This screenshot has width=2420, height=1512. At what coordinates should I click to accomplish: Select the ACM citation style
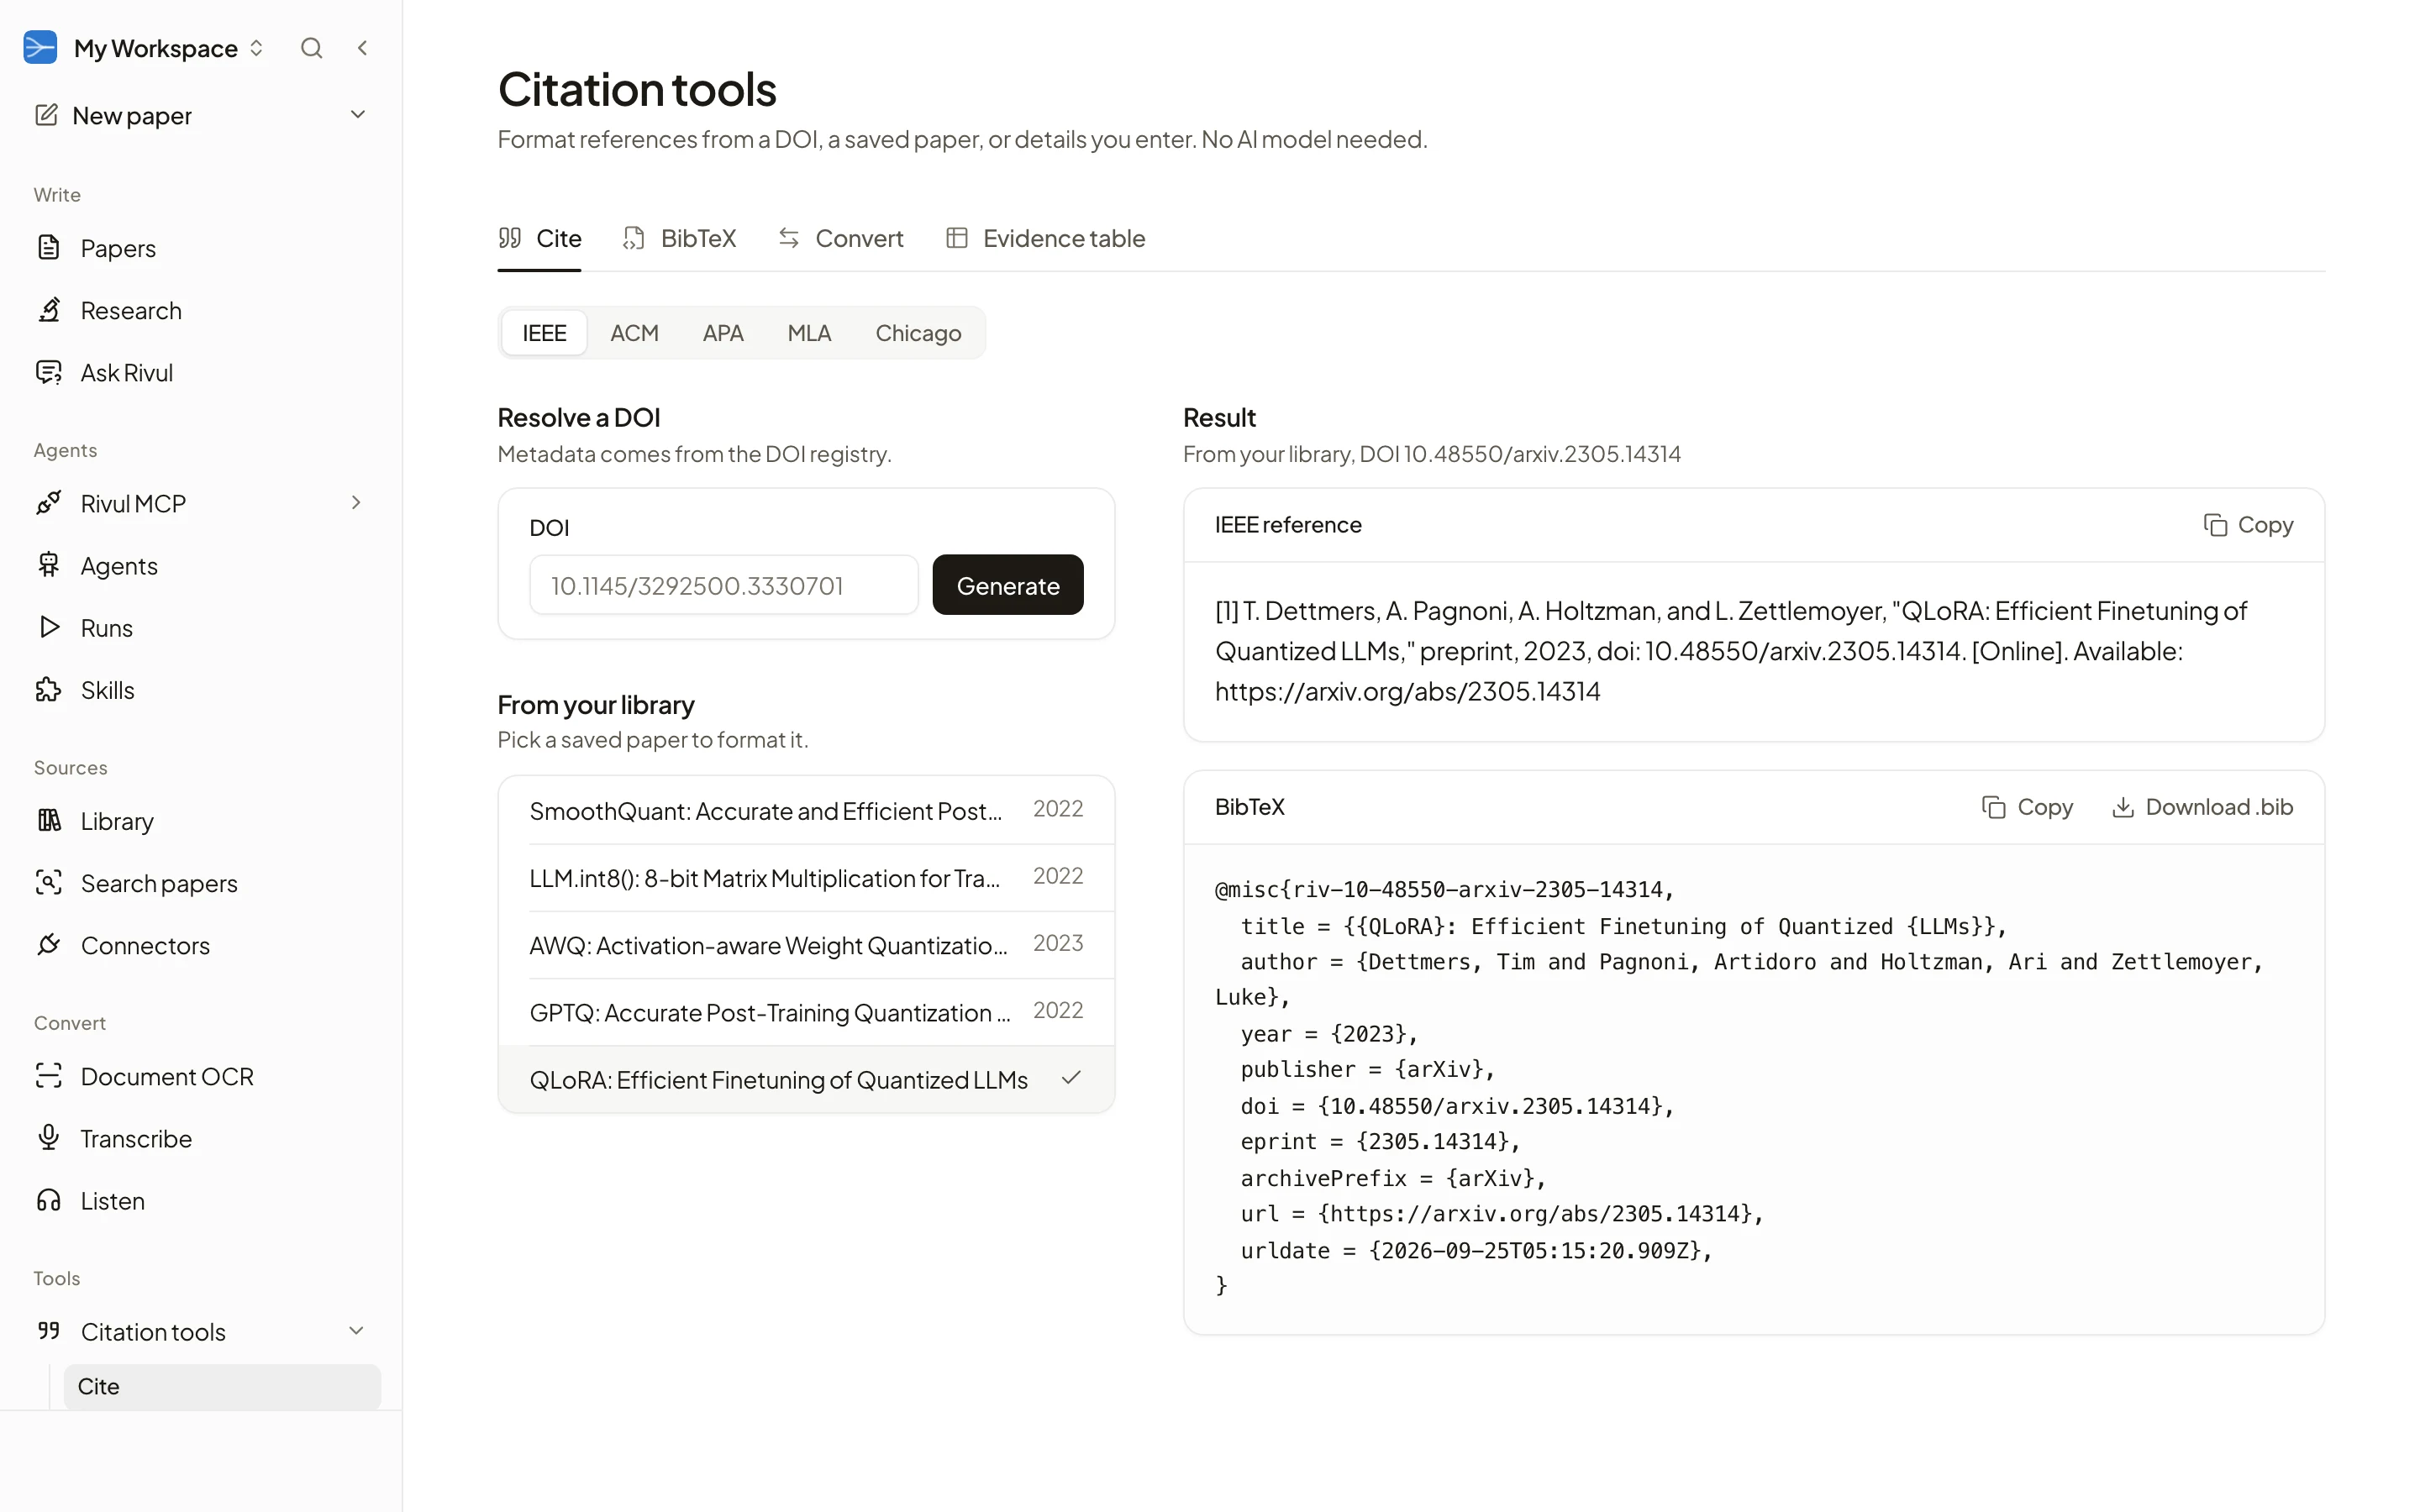click(x=634, y=333)
